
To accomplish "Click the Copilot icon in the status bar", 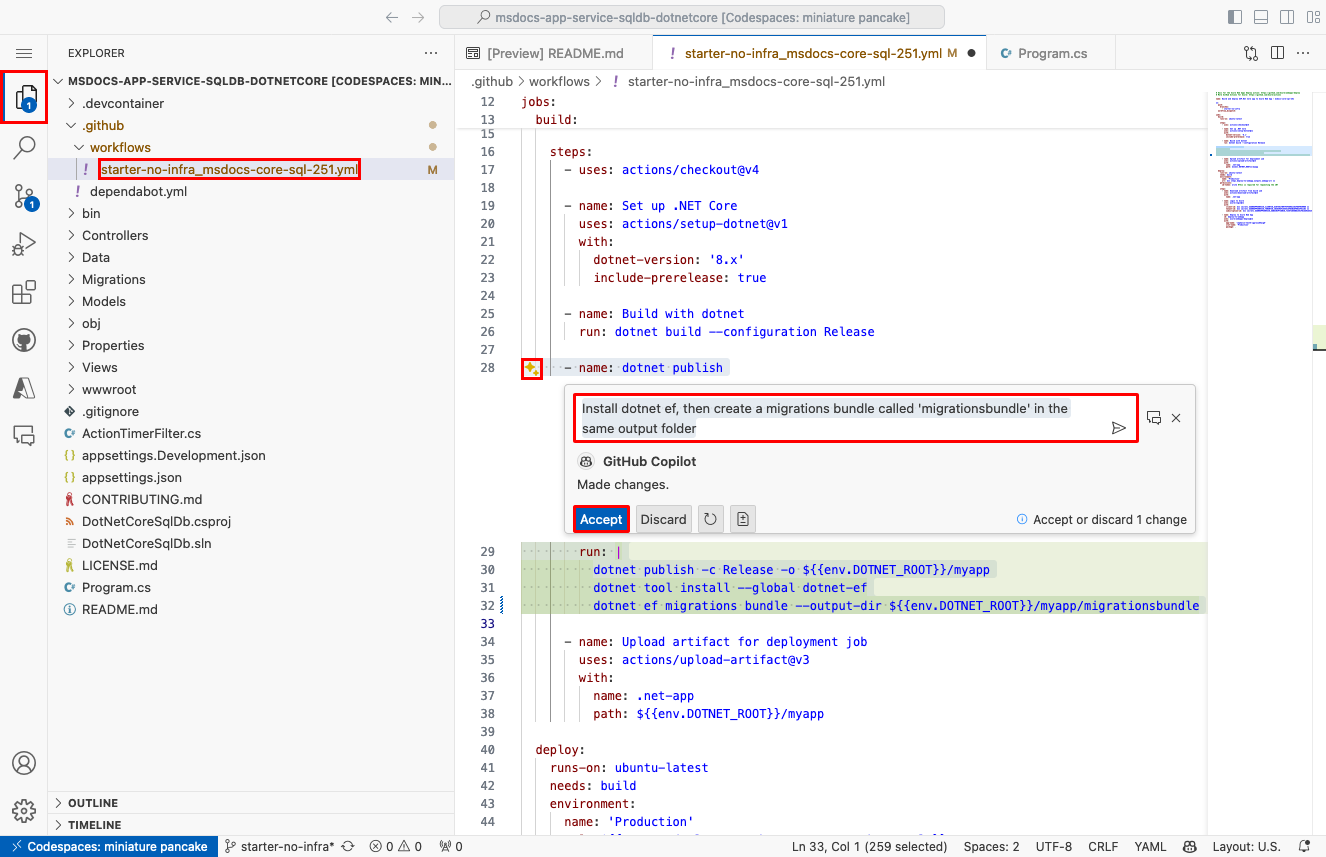I will (1189, 846).
